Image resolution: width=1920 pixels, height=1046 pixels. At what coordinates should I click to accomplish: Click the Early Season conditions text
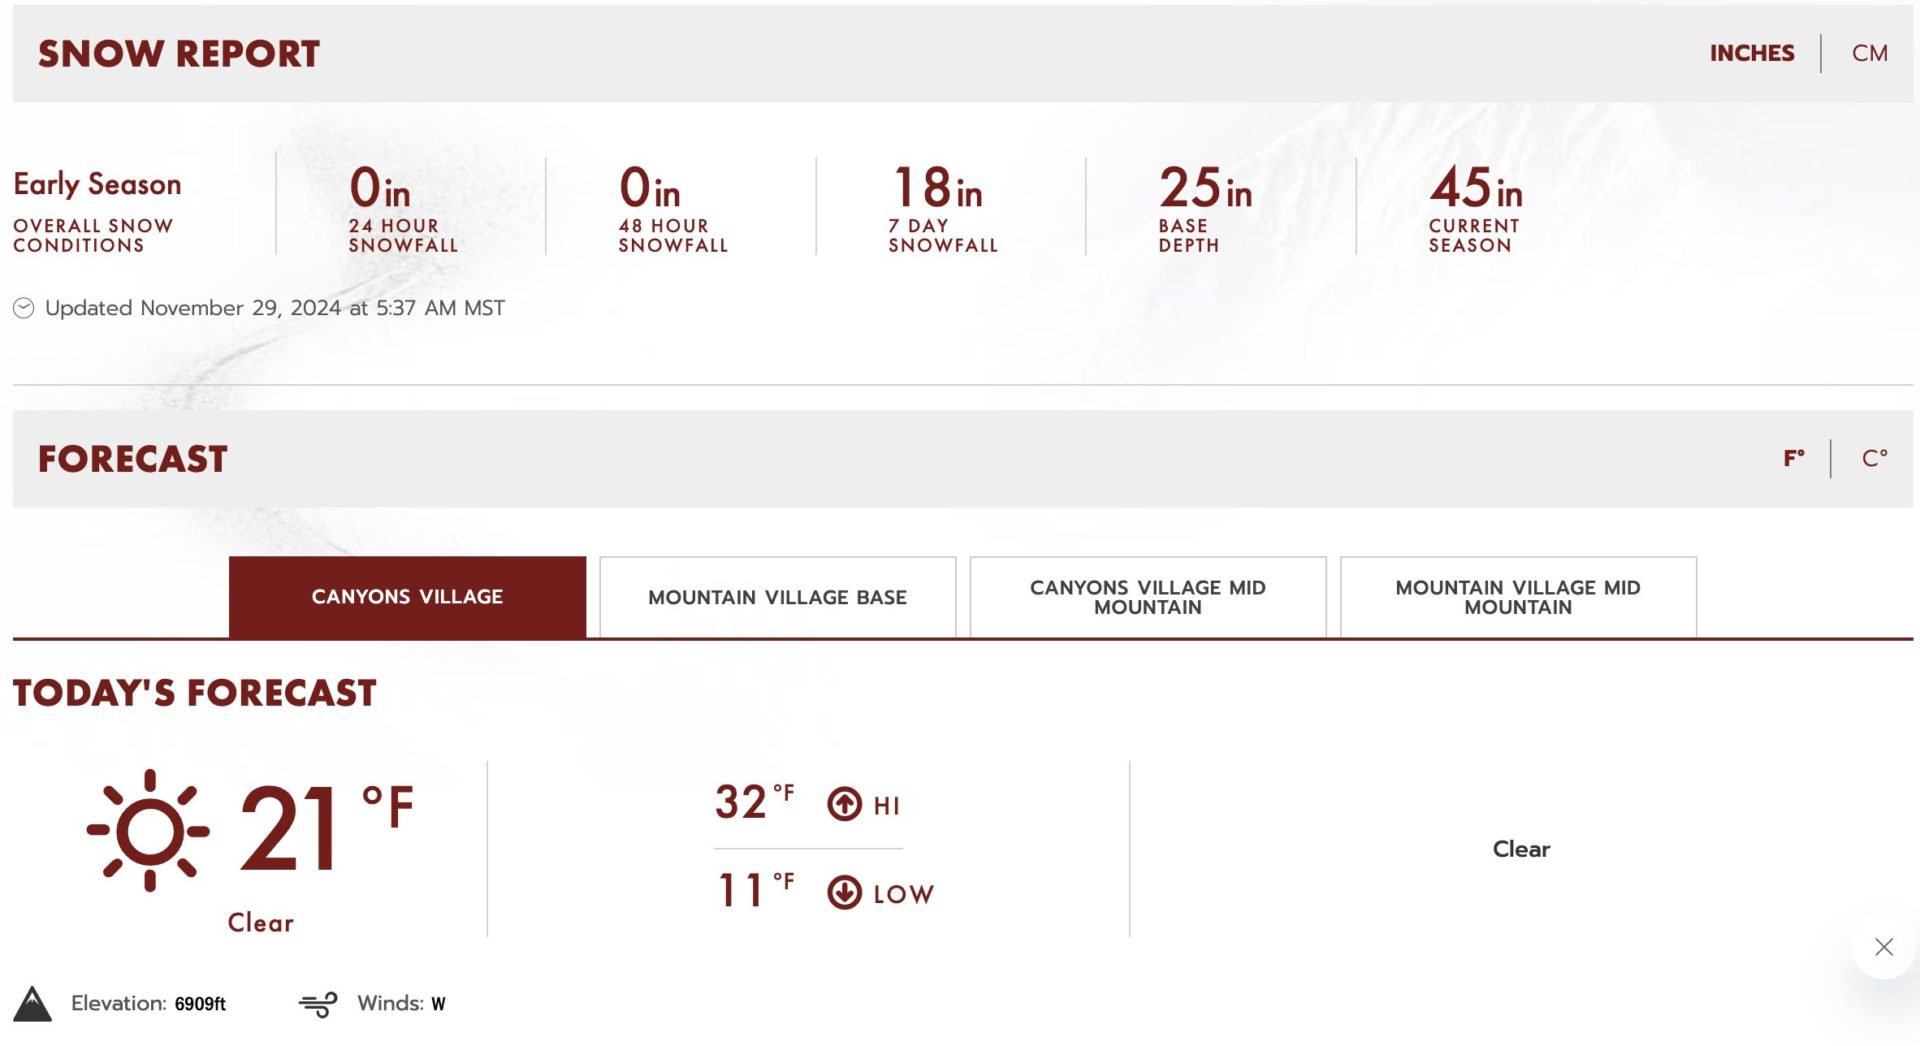(97, 184)
